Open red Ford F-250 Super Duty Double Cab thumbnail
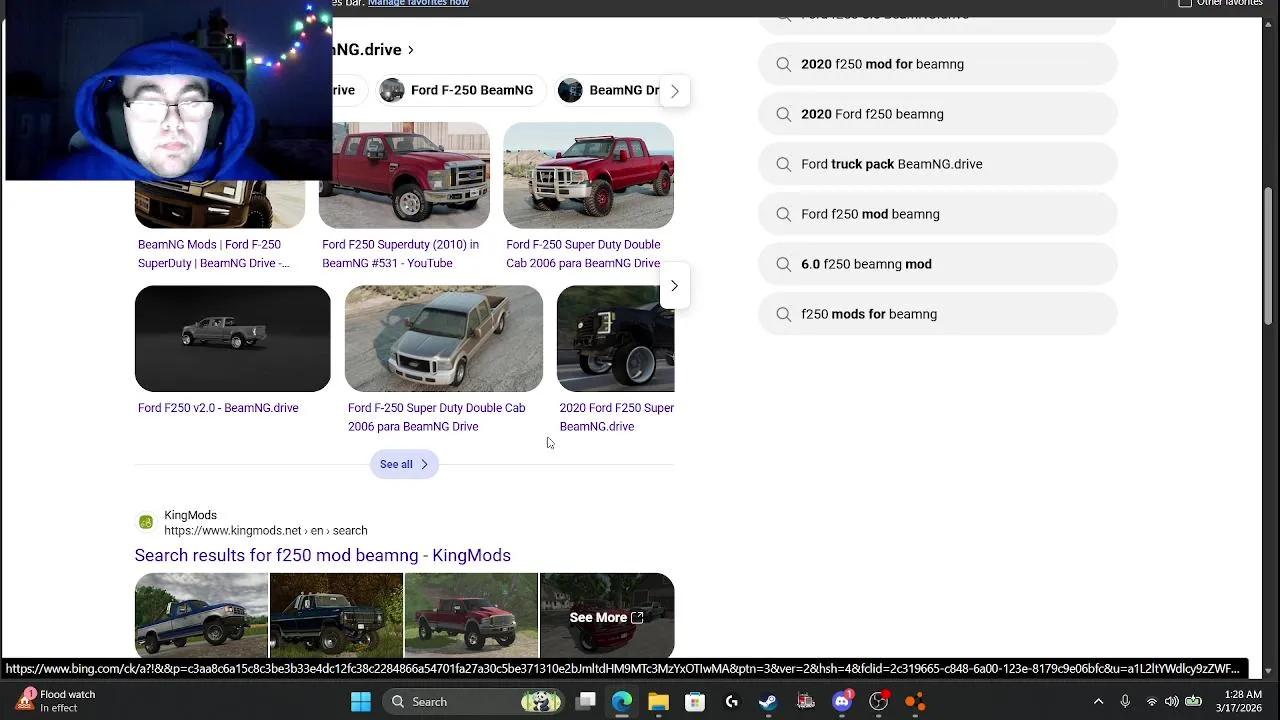The image size is (1280, 720). (588, 175)
